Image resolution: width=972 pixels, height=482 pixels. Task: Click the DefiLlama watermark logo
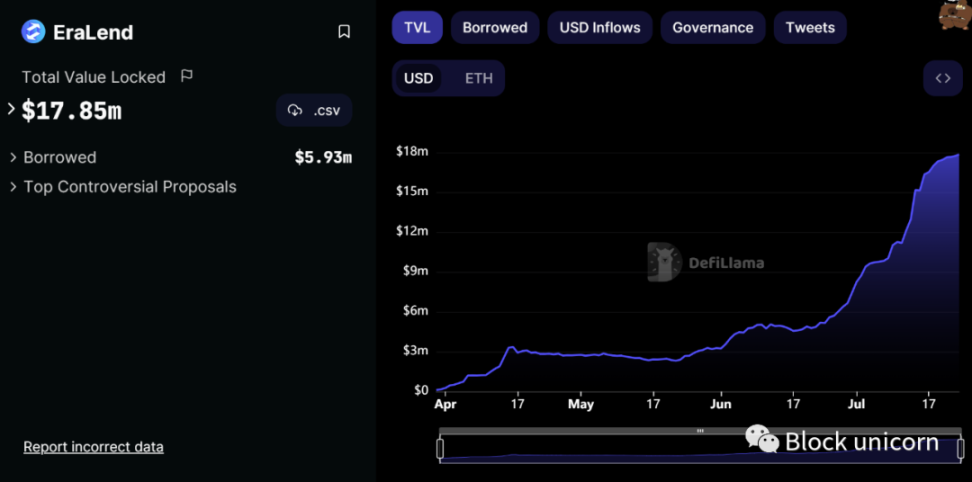(664, 262)
